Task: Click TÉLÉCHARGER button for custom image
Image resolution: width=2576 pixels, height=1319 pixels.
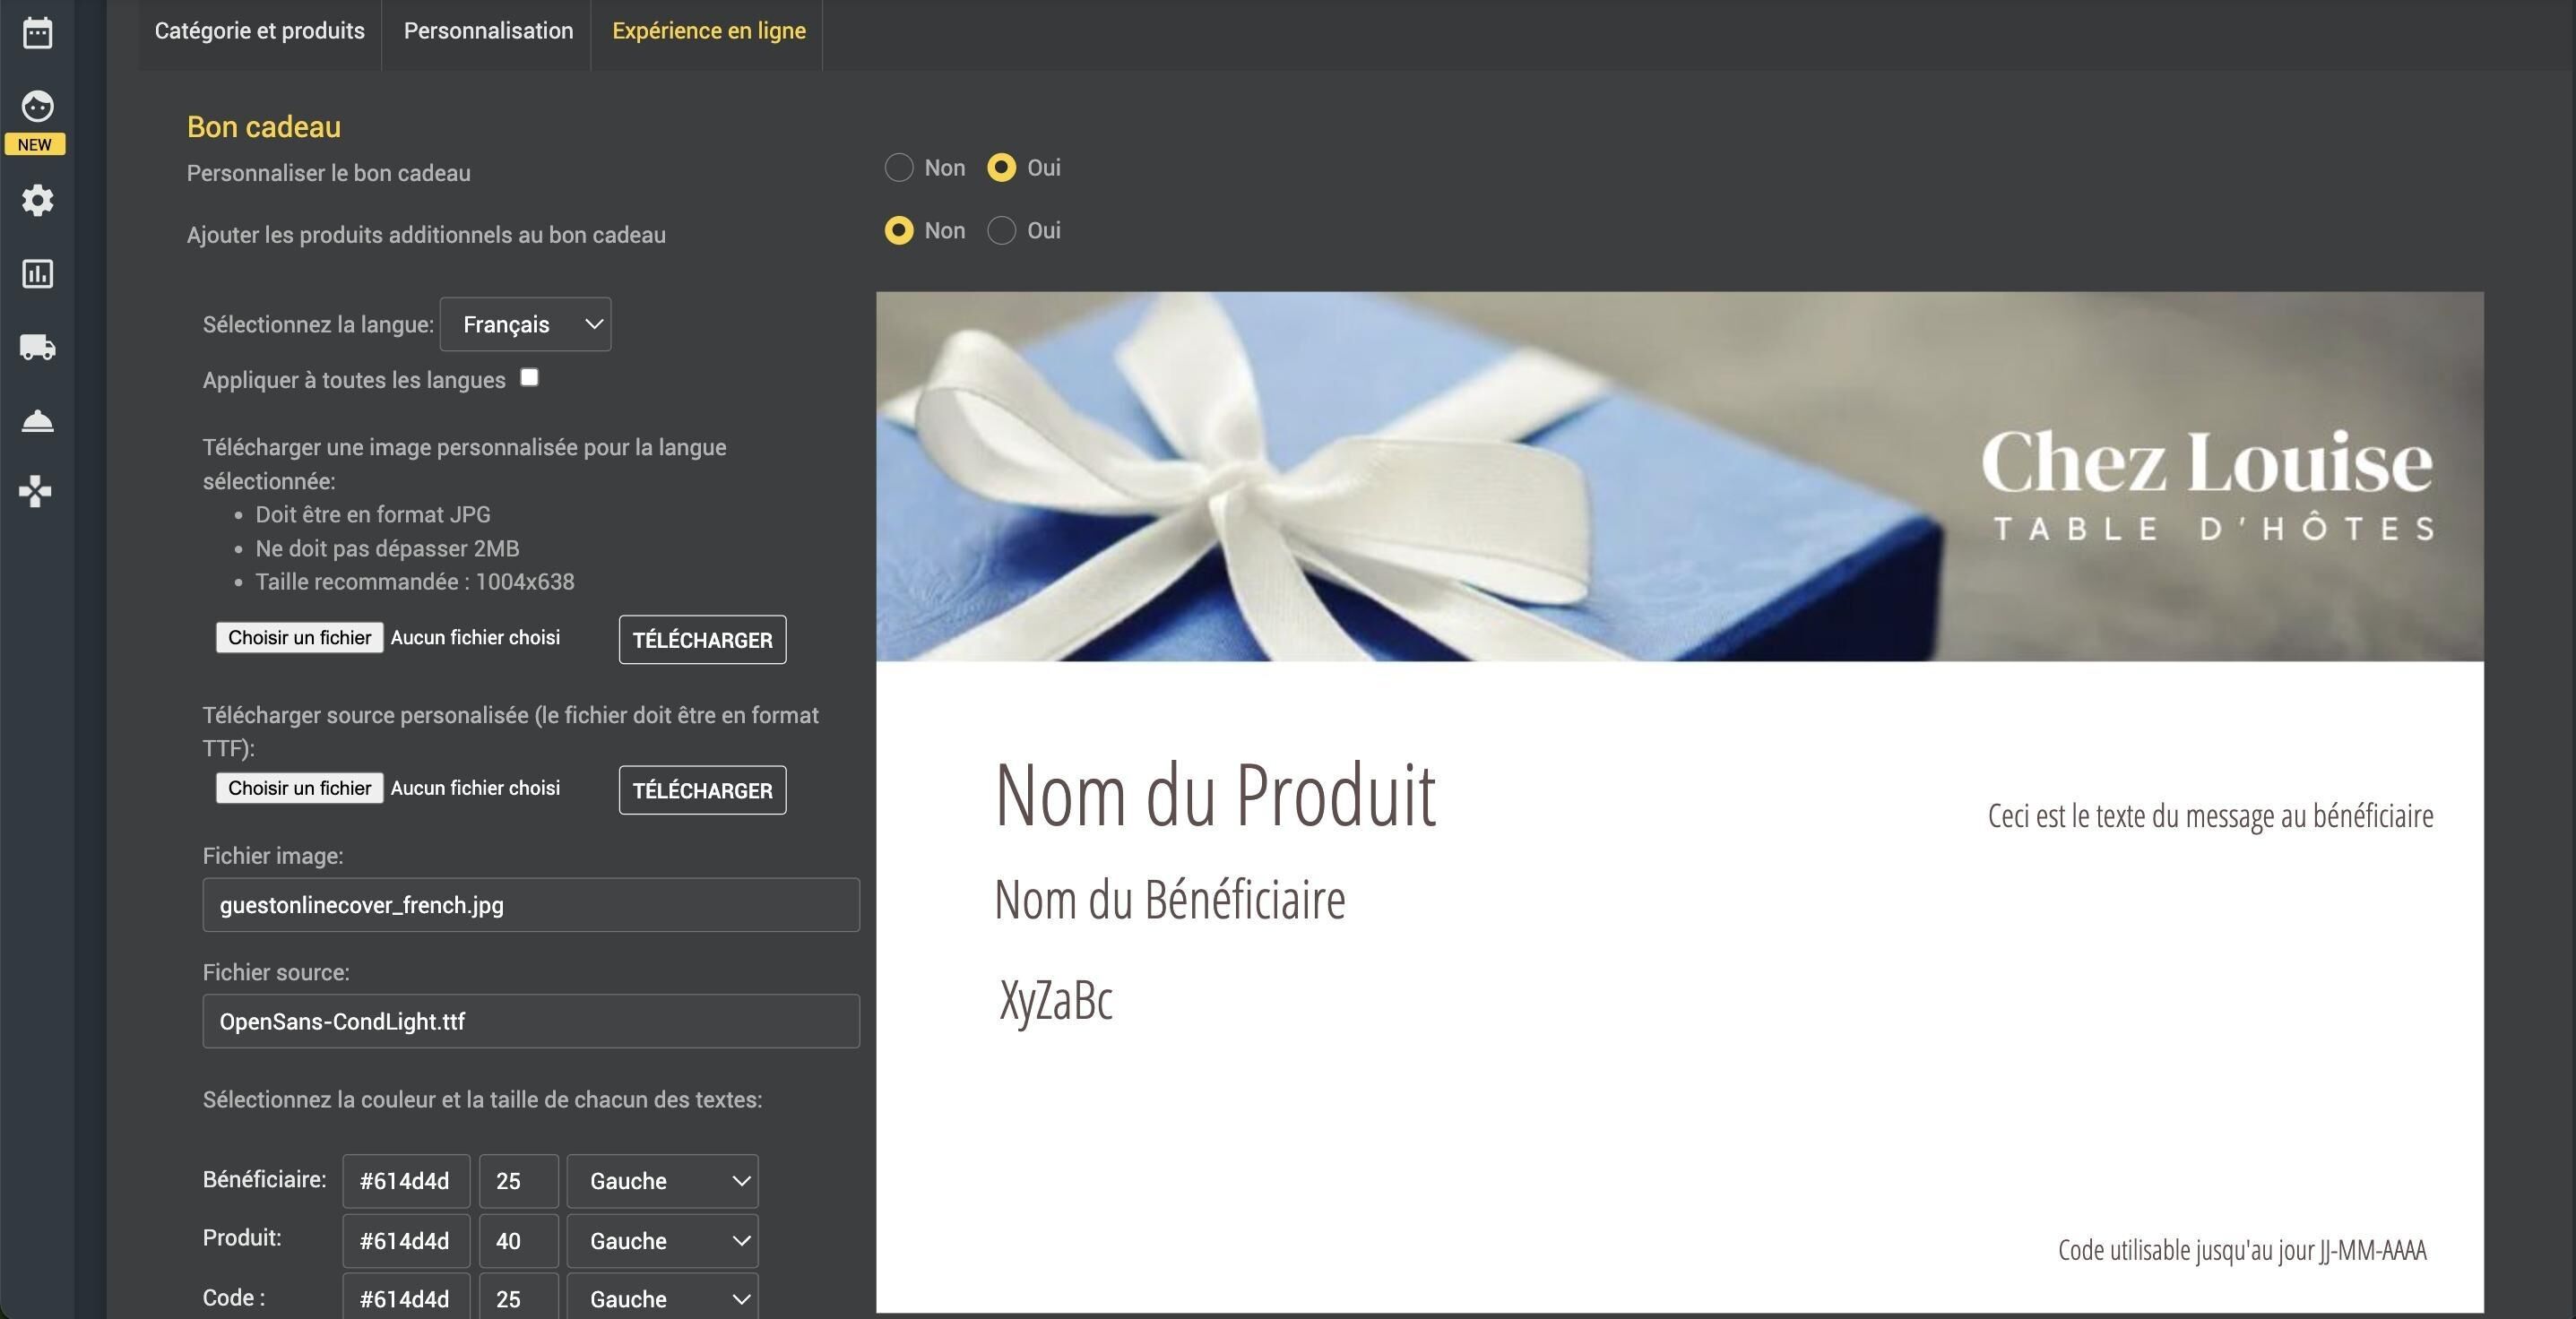Action: click(x=702, y=640)
